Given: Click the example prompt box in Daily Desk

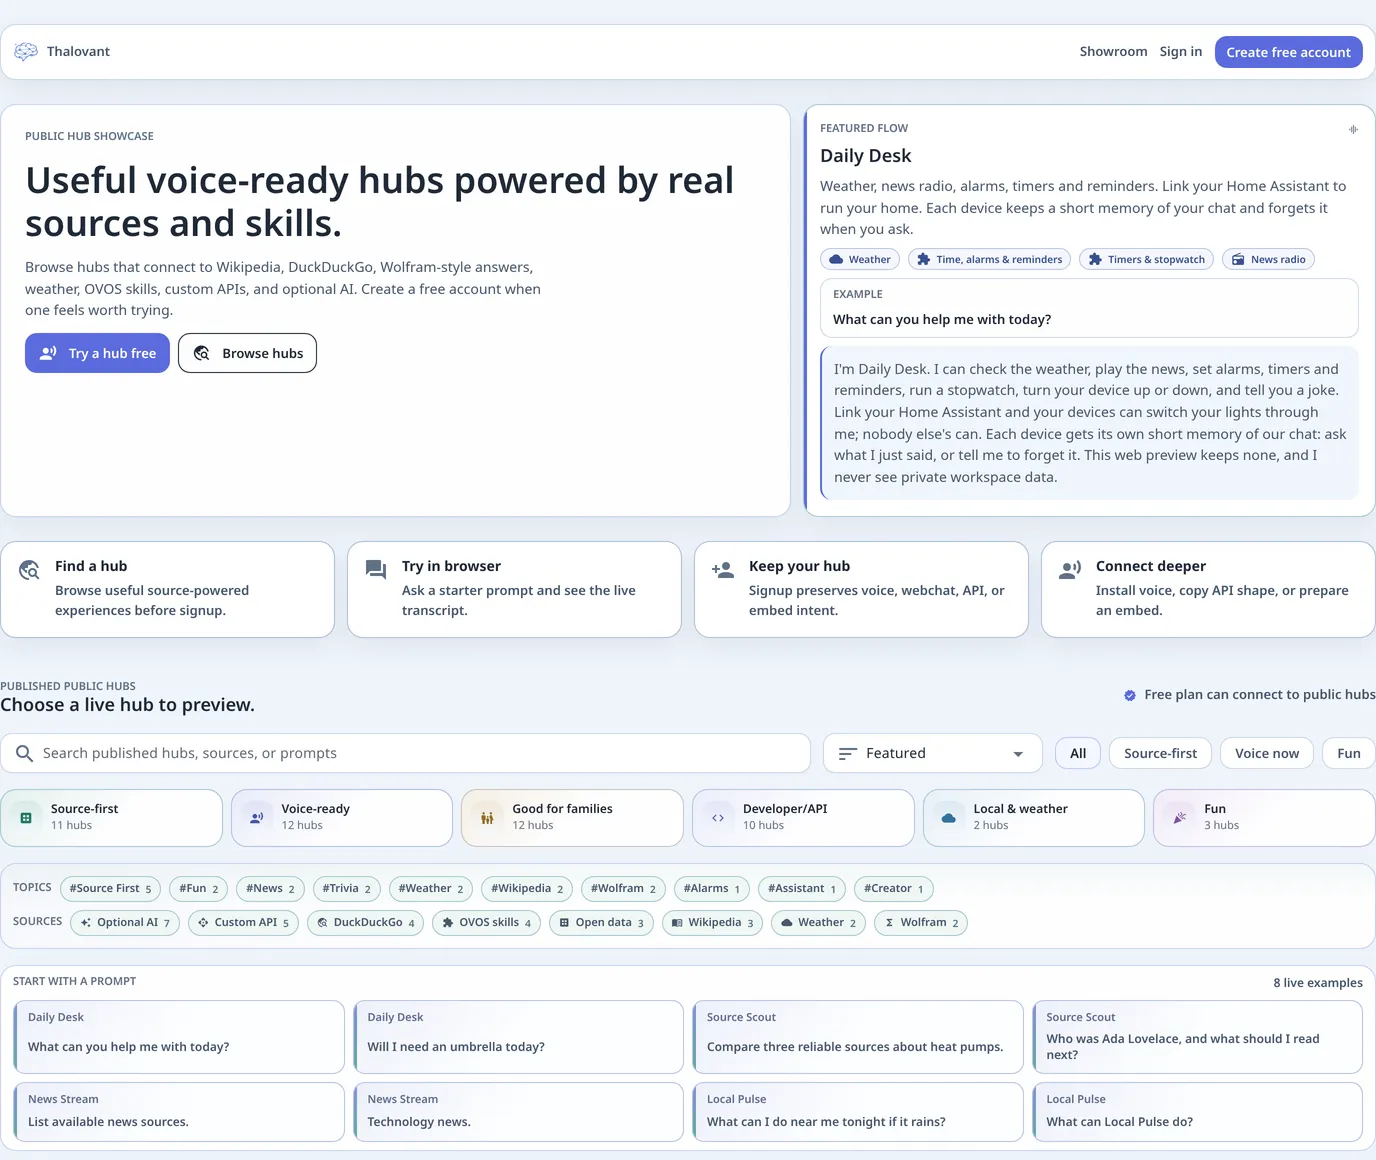Looking at the screenshot, I should (x=1089, y=308).
